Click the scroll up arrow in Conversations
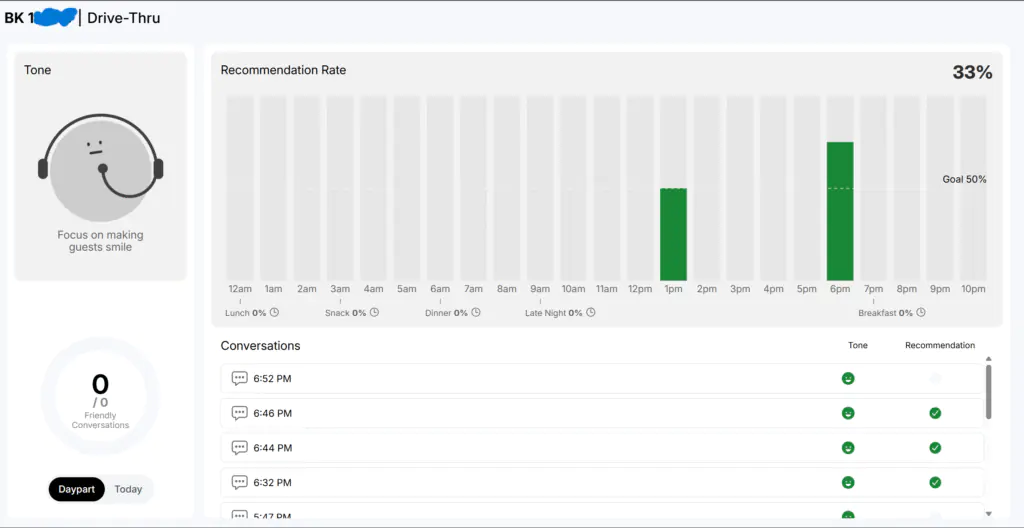The image size is (1024, 528). pos(989,358)
